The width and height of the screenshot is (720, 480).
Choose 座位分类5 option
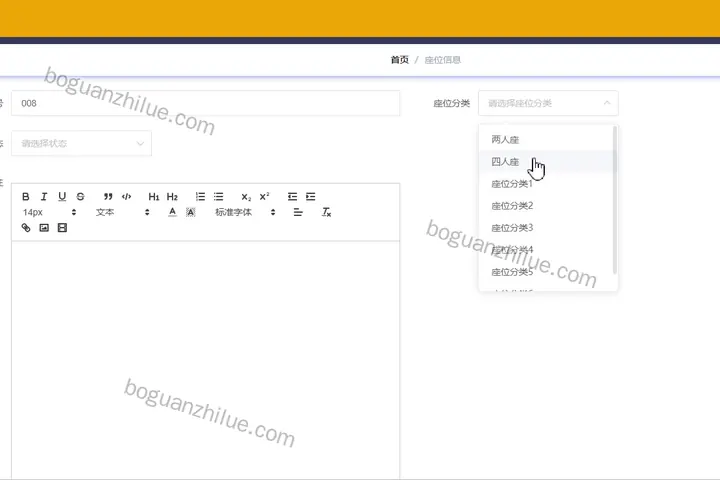[x=546, y=271]
